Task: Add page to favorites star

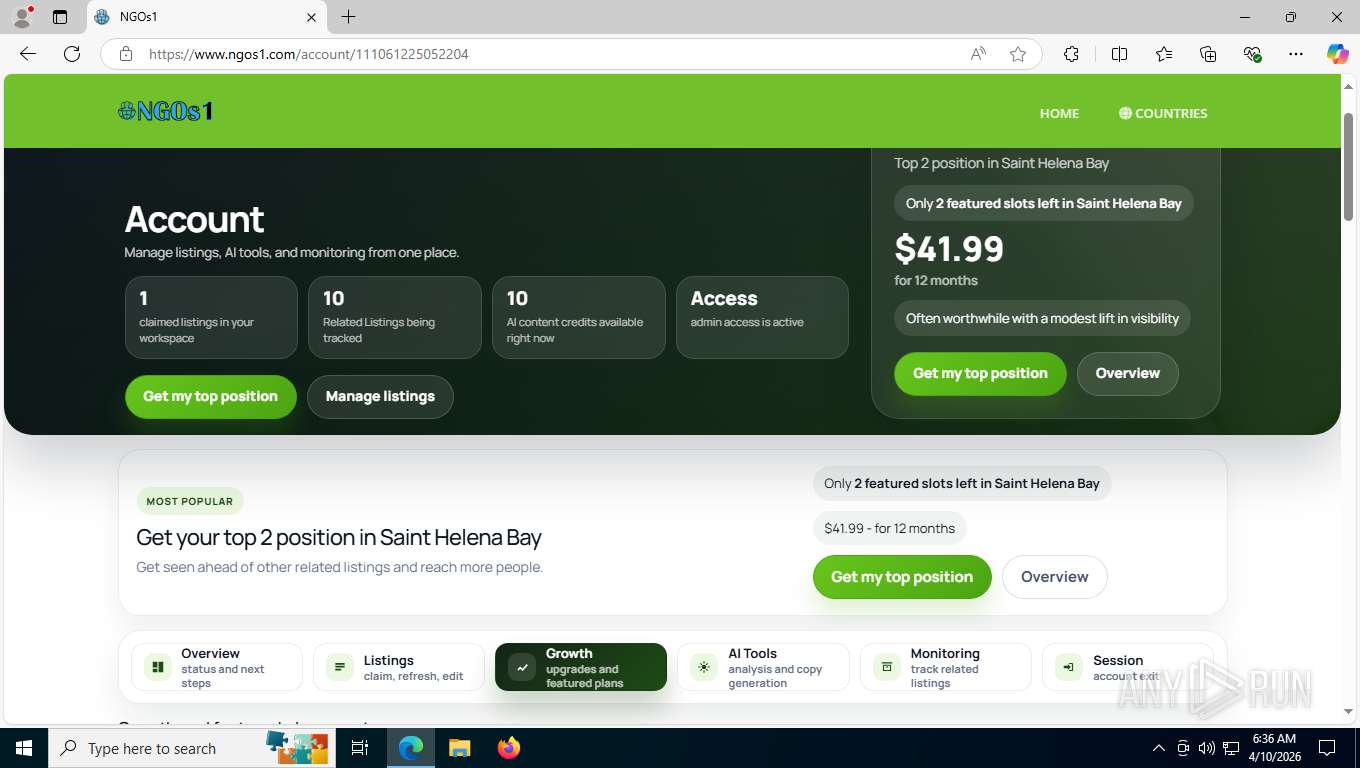Action: coord(1018,54)
